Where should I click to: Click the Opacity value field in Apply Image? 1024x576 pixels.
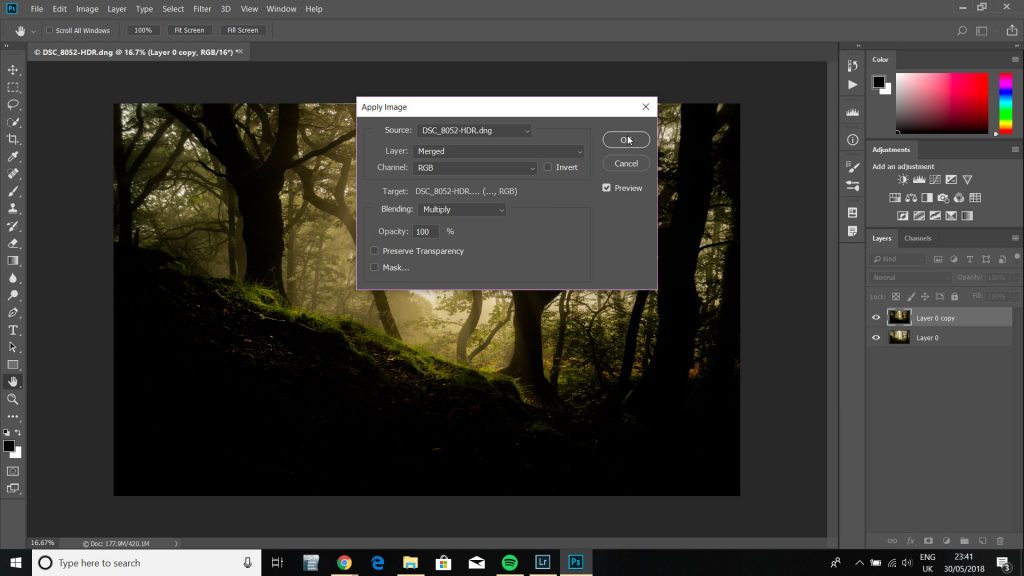[x=426, y=230]
